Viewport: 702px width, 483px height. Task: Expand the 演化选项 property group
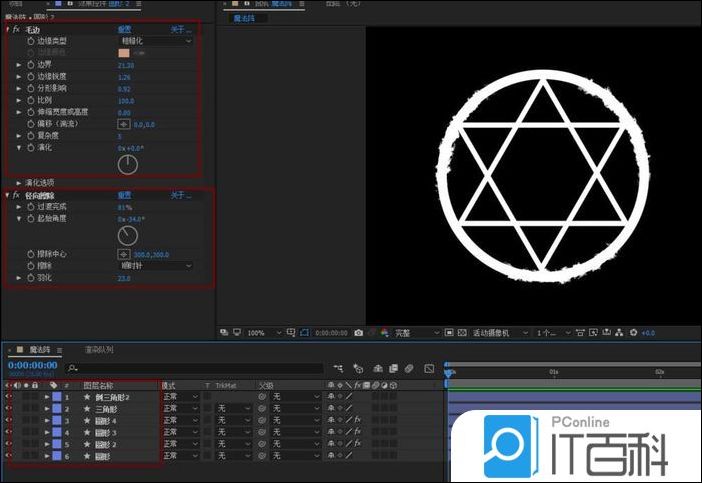point(19,183)
